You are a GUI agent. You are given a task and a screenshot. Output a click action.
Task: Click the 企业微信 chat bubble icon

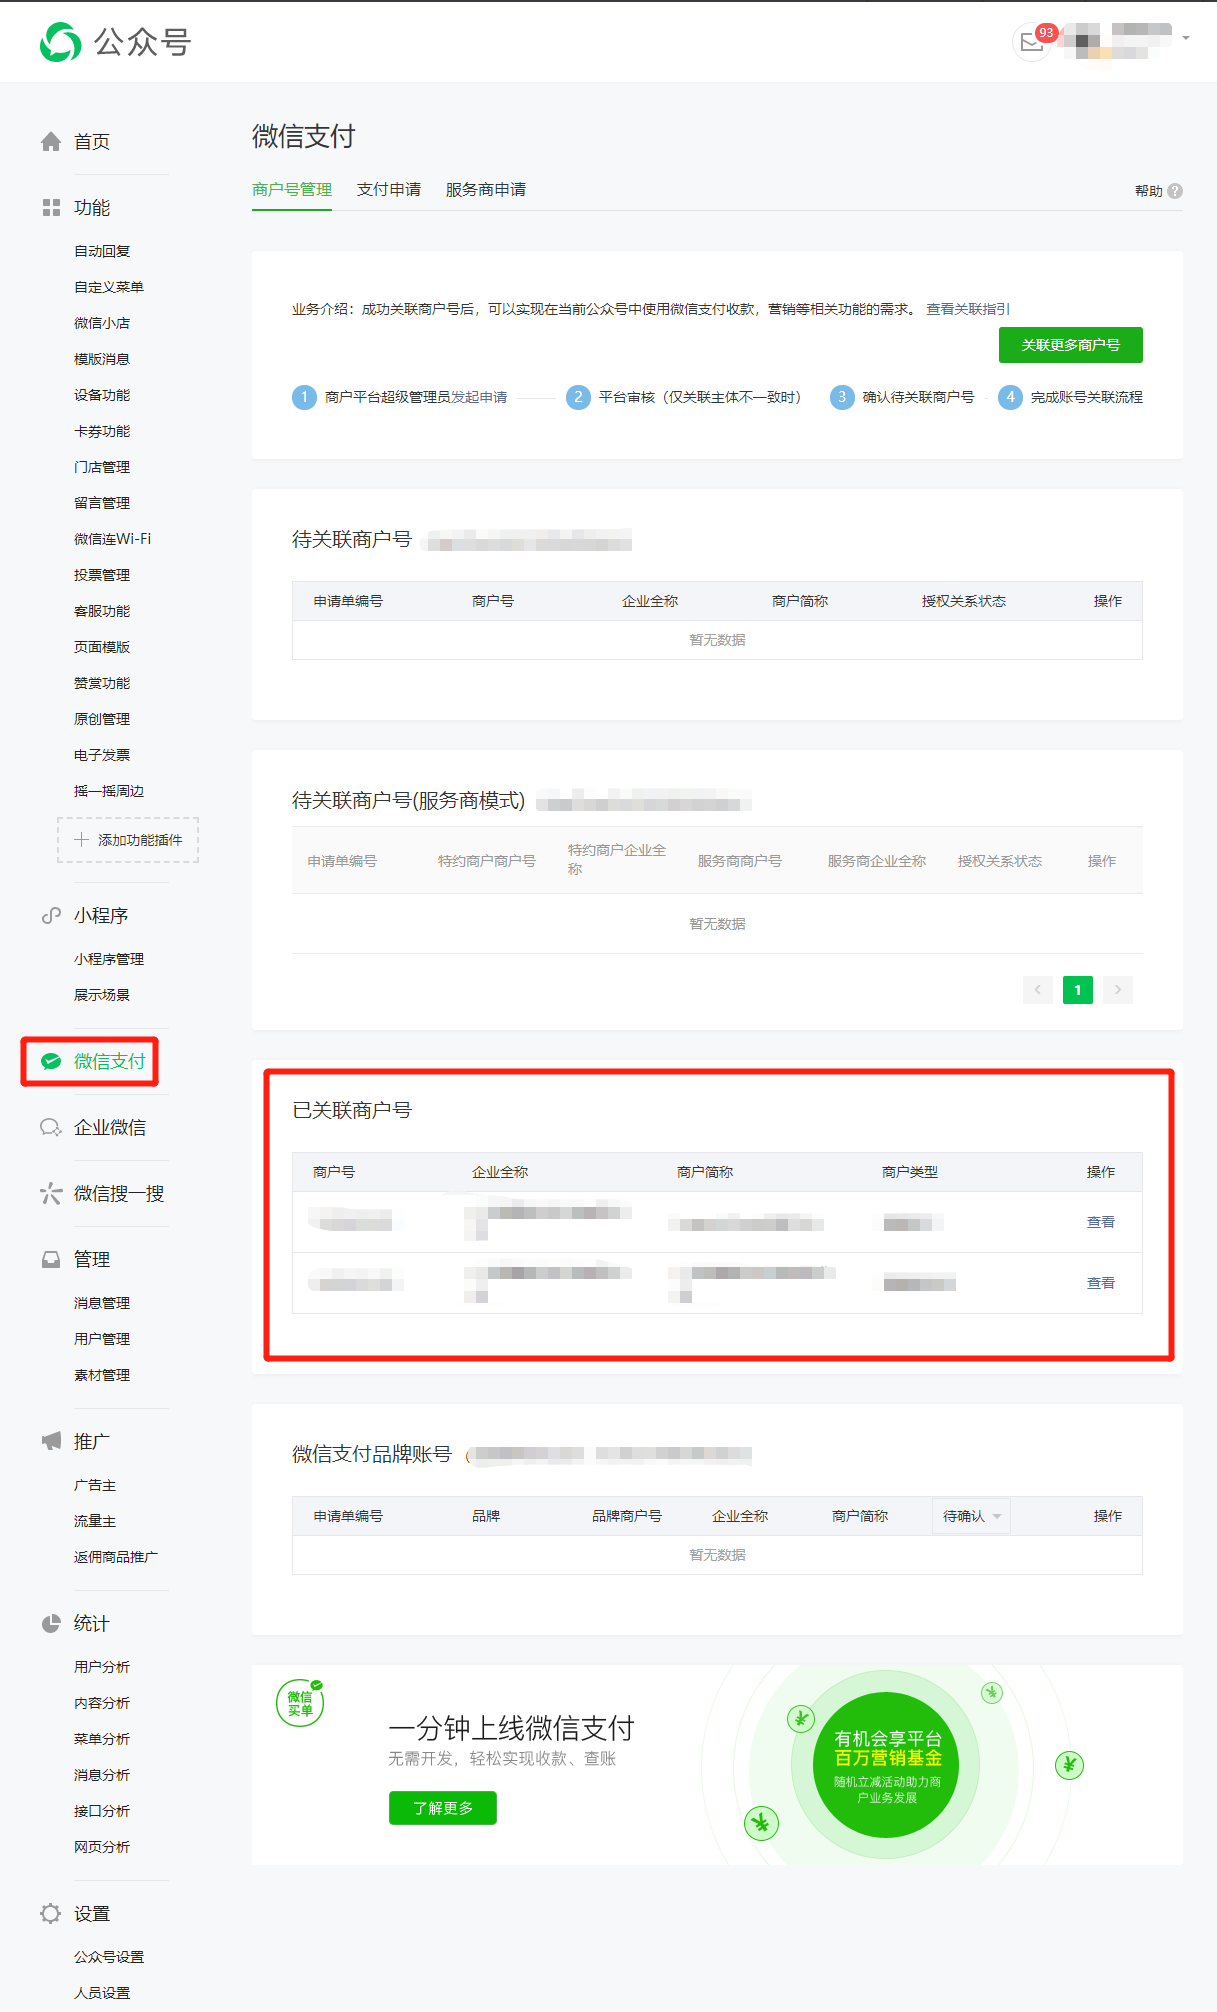[51, 1128]
